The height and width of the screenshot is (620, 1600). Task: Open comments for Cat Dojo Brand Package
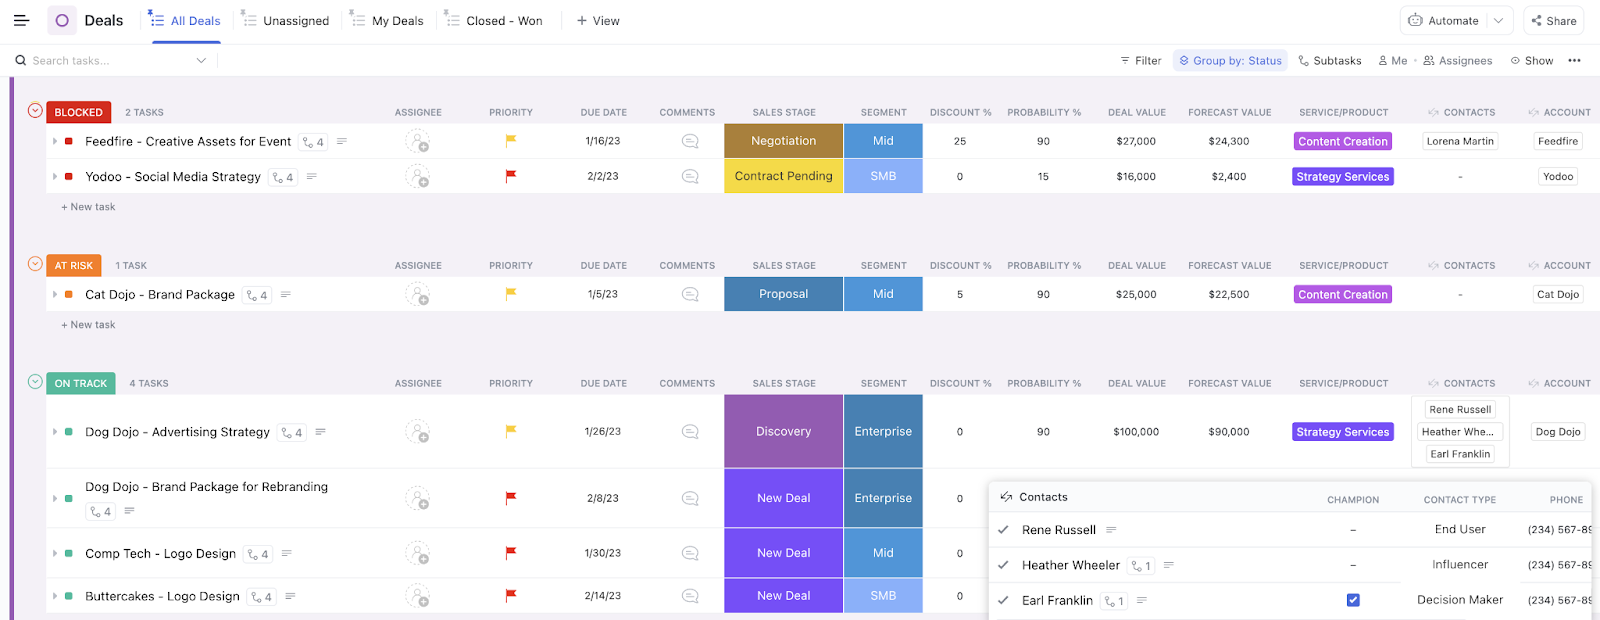[x=689, y=294]
